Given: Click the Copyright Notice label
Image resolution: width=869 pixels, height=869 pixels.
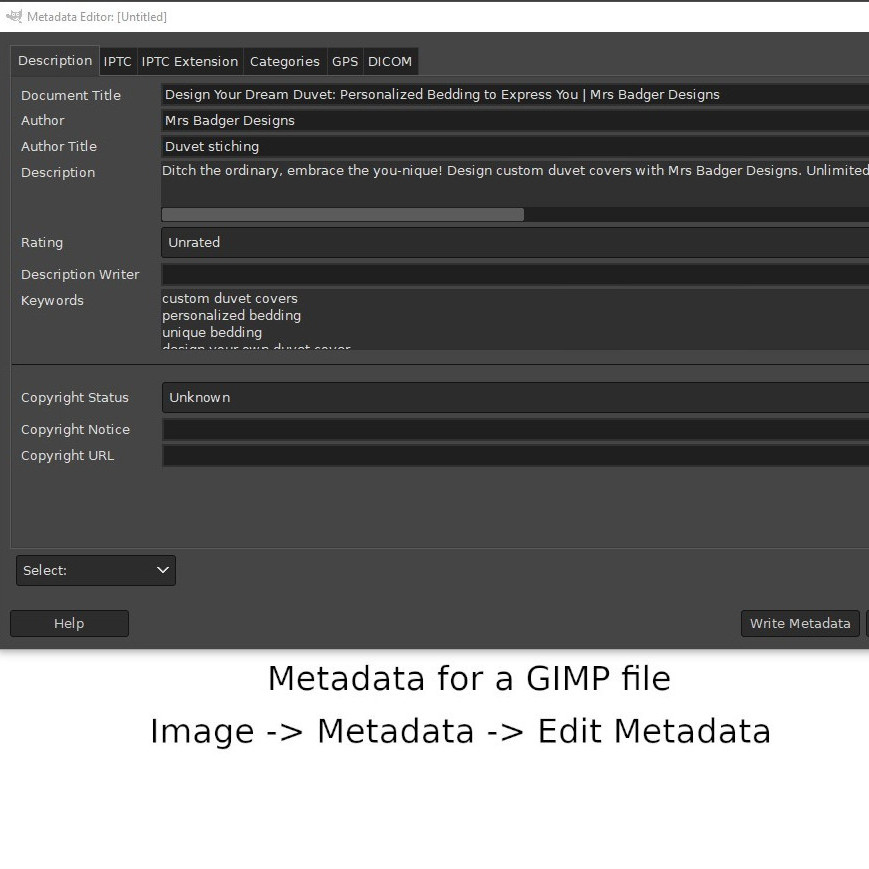Looking at the screenshot, I should point(75,430).
